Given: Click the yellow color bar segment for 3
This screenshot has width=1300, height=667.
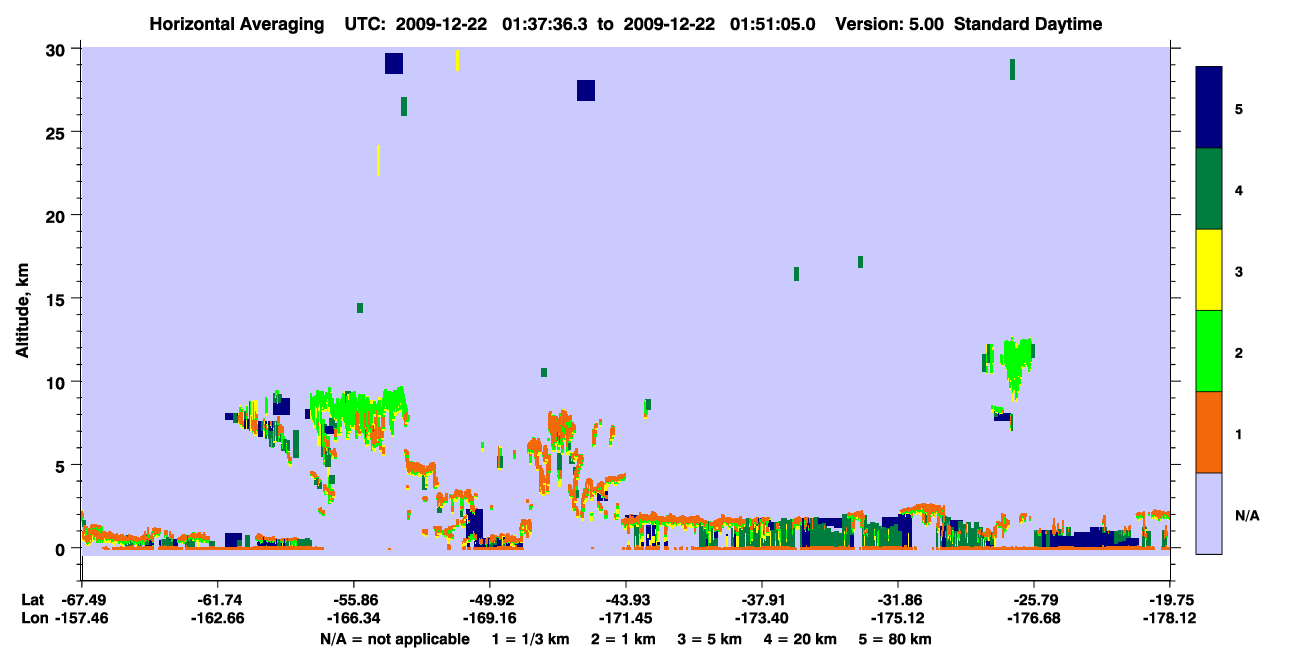Looking at the screenshot, I should click(1209, 270).
